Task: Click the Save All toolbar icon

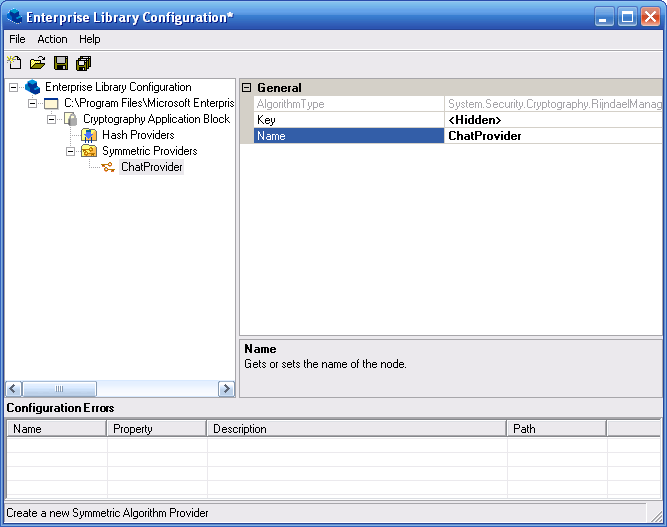Action: click(x=84, y=63)
